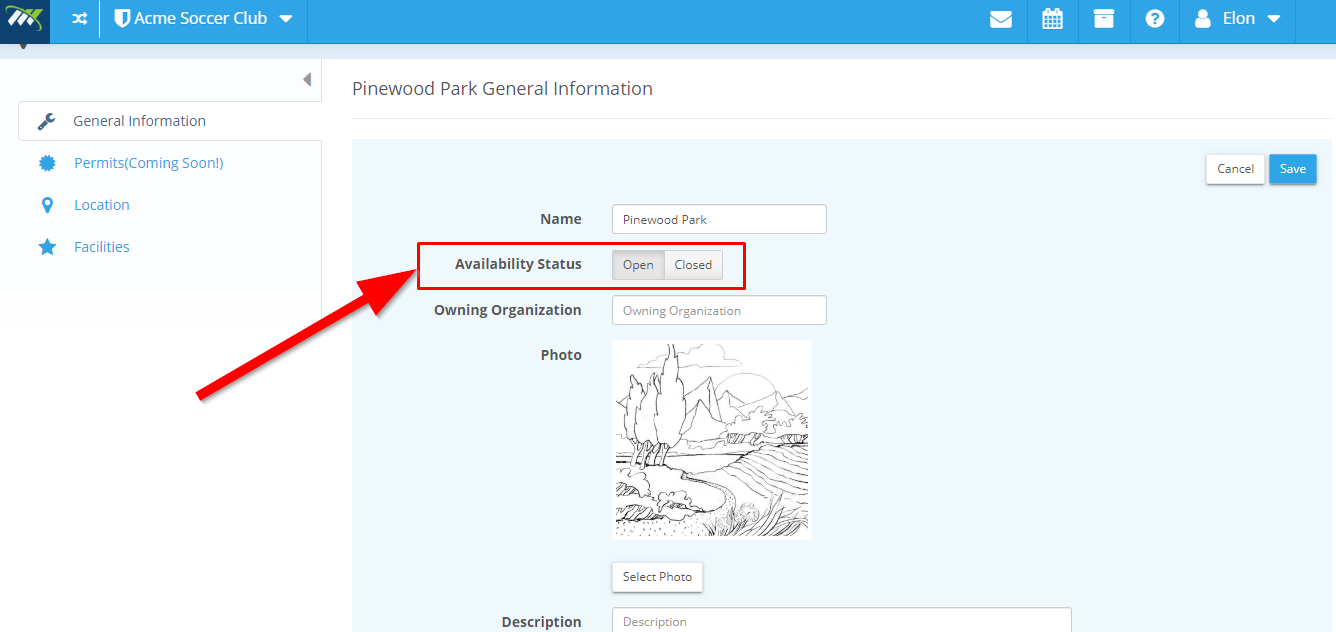
Task: Click the shield icon beside Acme Soccer Club
Action: pyautogui.click(x=122, y=19)
